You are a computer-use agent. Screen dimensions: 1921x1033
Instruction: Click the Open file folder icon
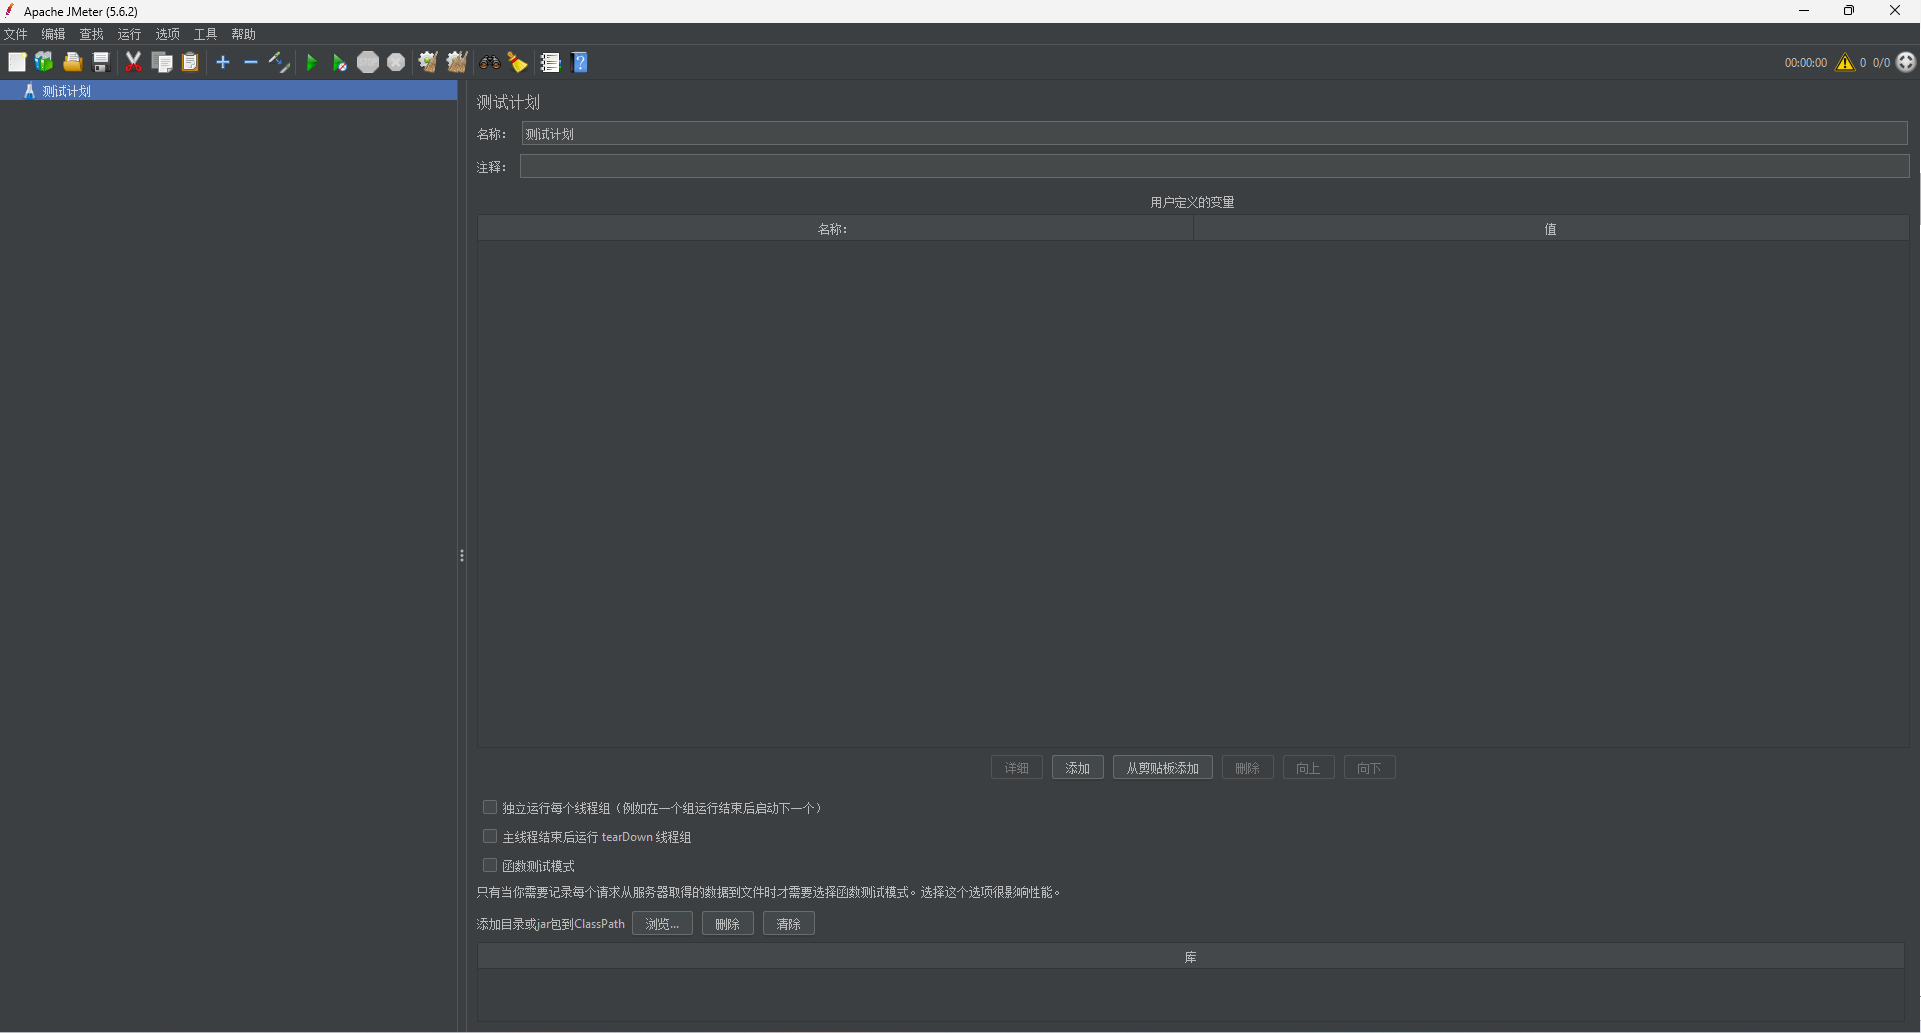click(x=72, y=62)
